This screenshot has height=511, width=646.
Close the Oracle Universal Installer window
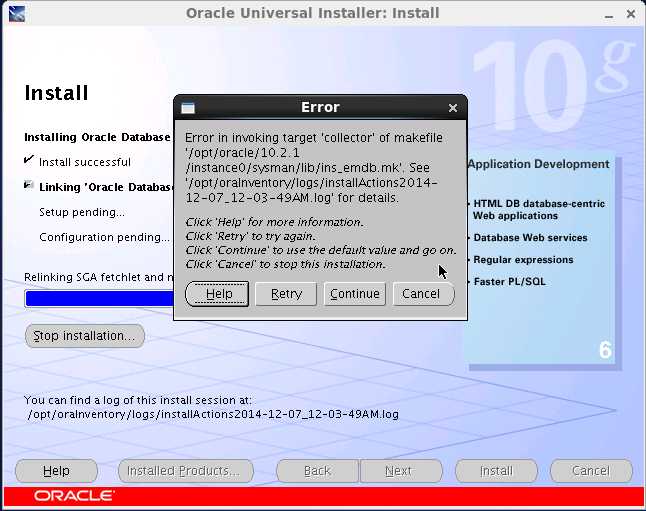tap(630, 14)
